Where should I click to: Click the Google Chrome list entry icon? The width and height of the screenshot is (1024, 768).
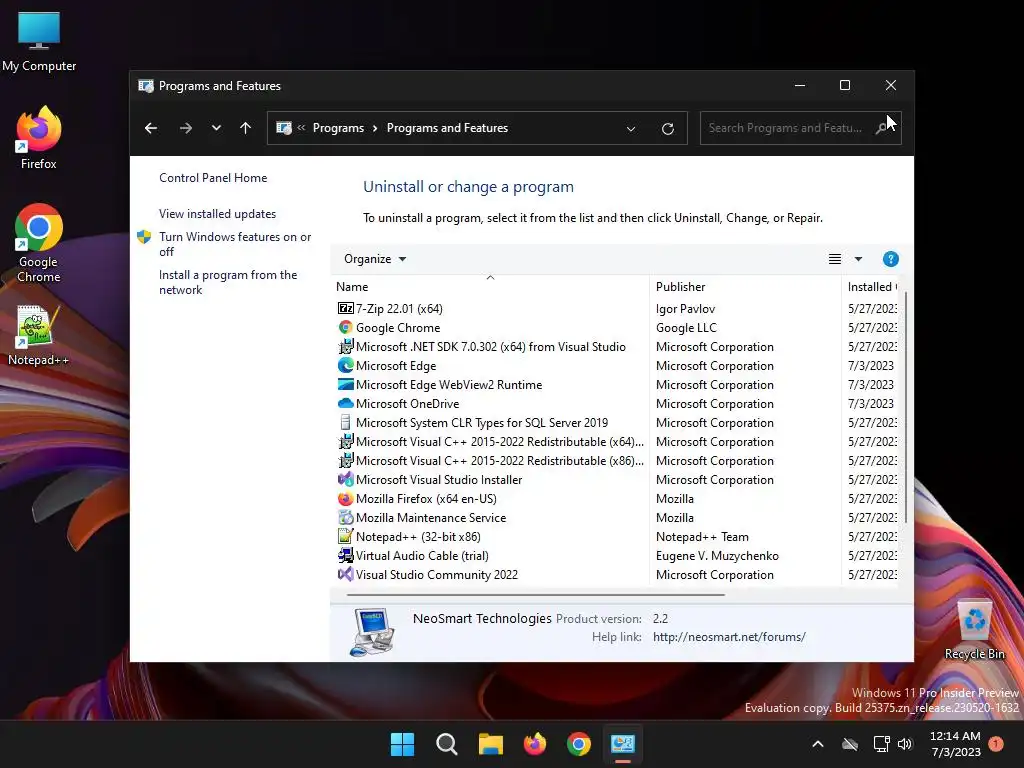[345, 327]
